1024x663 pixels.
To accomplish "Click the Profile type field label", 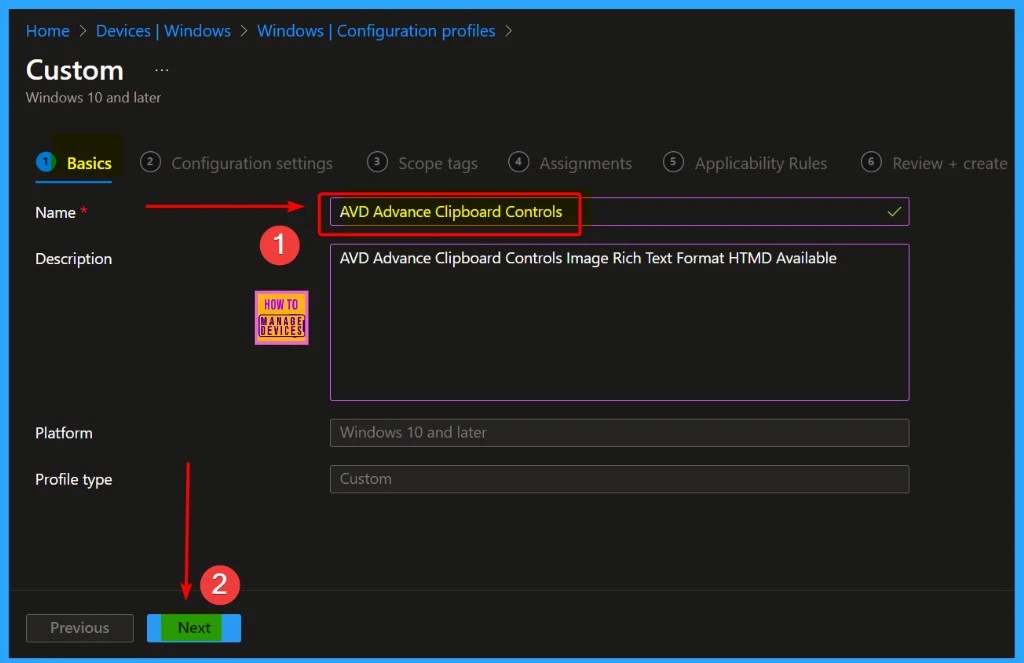I will 74,479.
